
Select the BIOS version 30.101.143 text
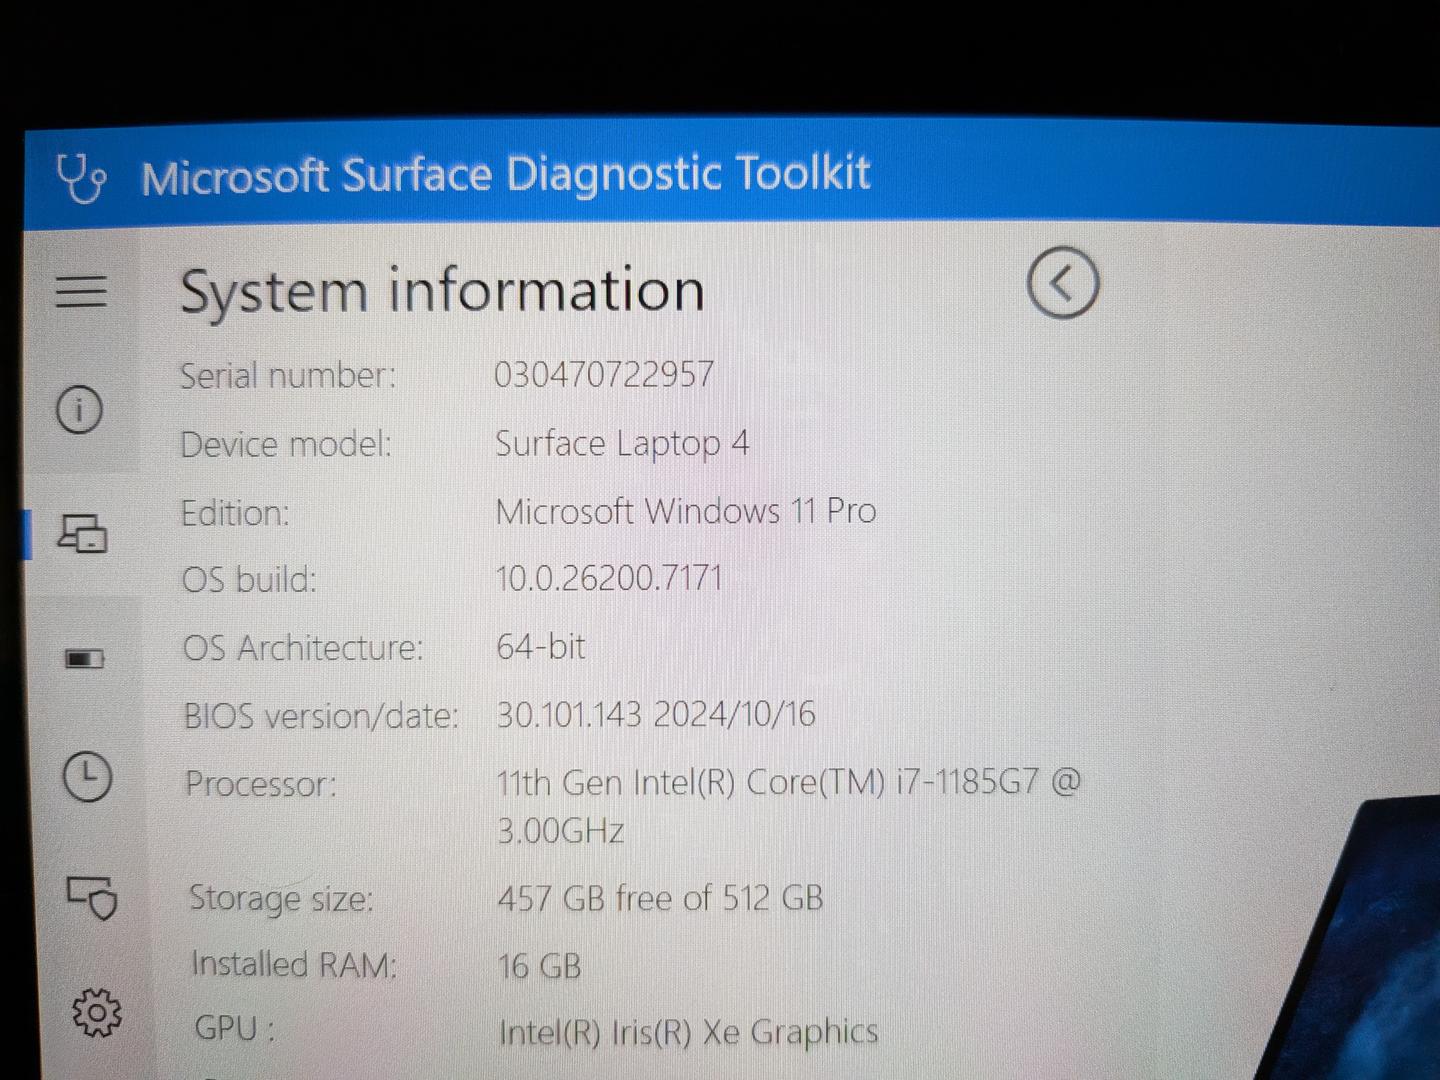(569, 714)
